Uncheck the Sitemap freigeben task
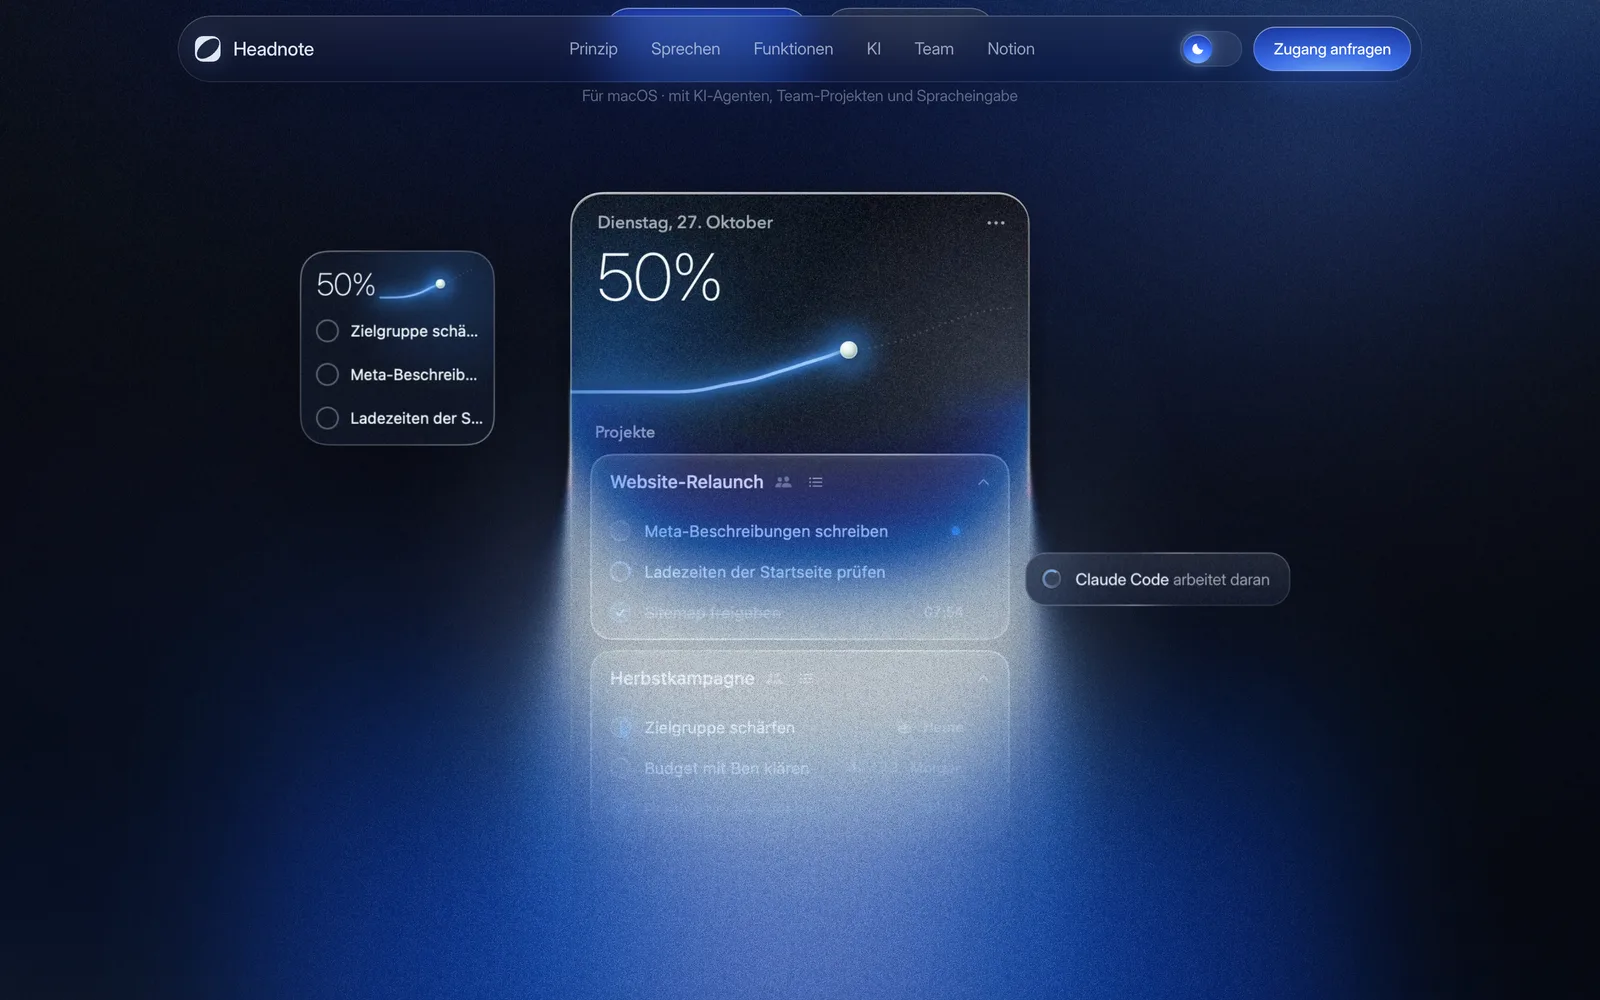Screen dimensions: 1600x1000 621,612
